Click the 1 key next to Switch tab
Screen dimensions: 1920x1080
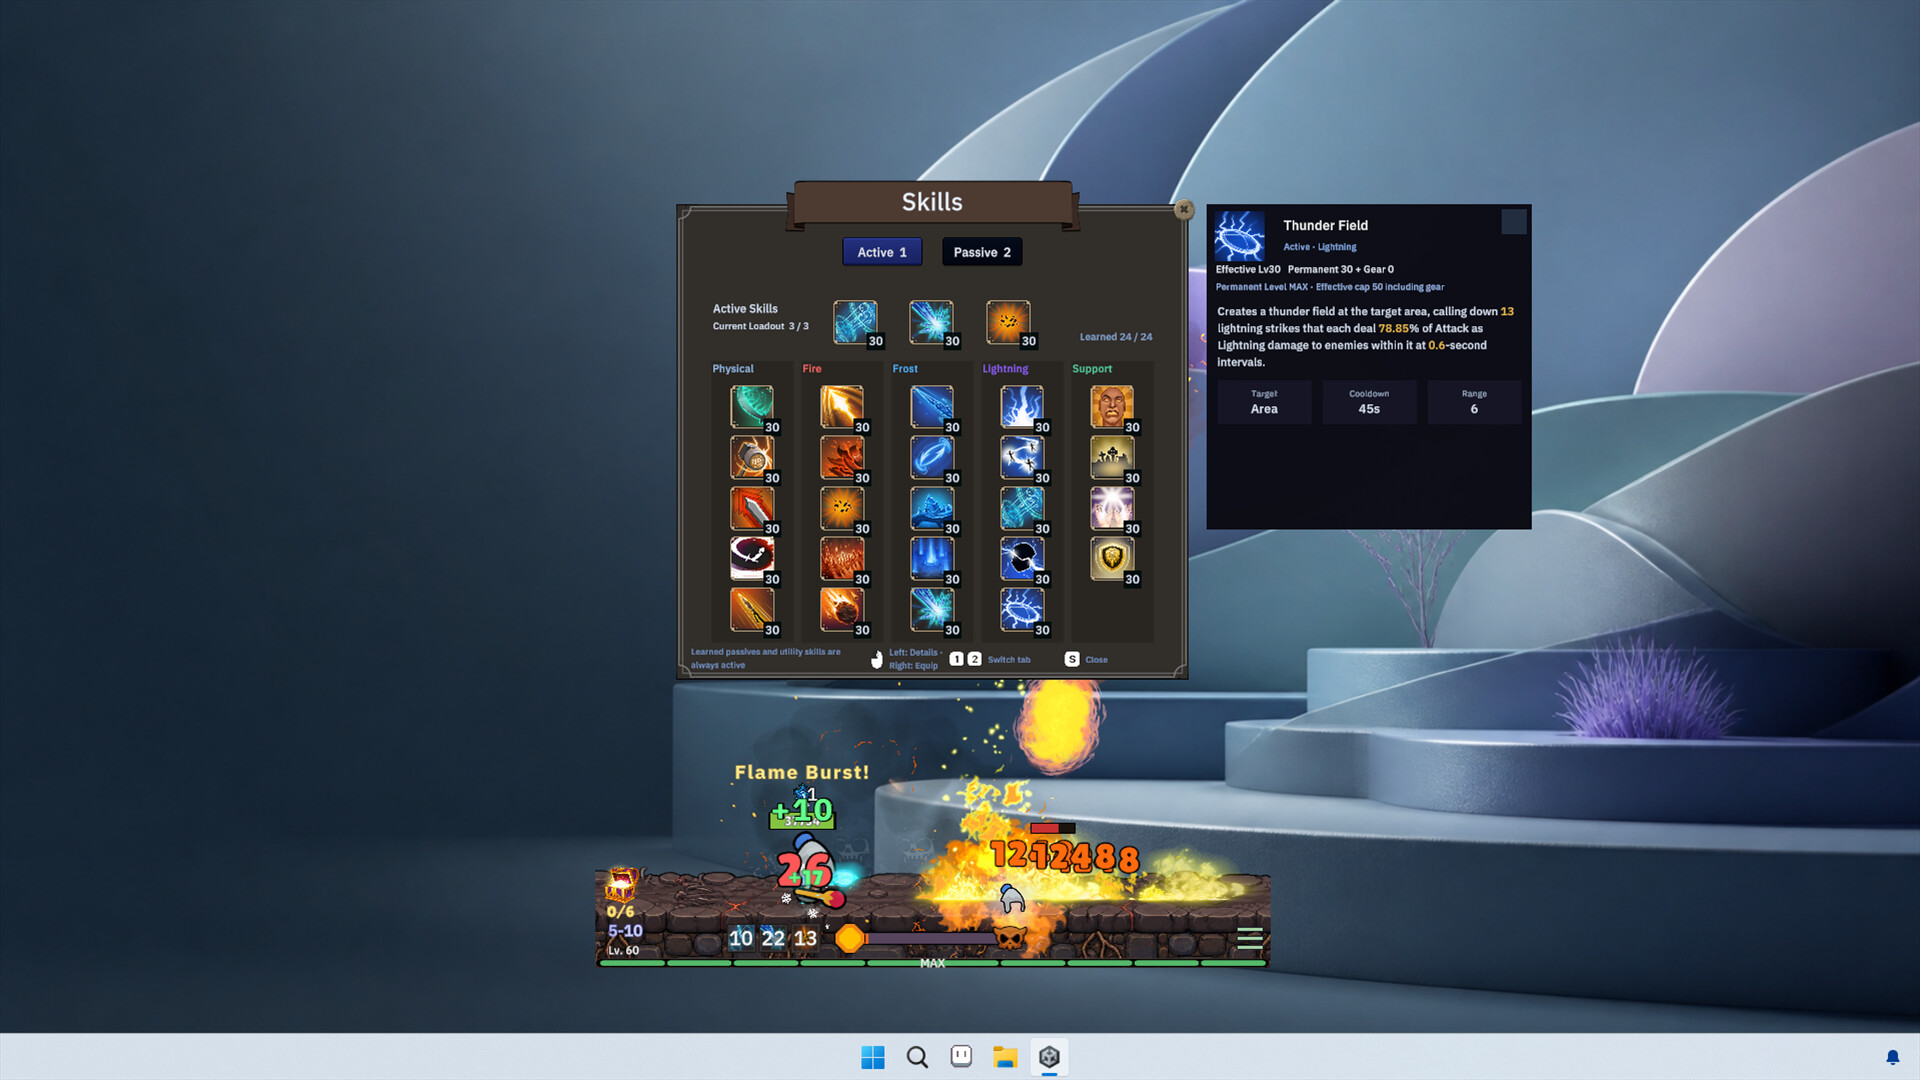[x=956, y=659]
